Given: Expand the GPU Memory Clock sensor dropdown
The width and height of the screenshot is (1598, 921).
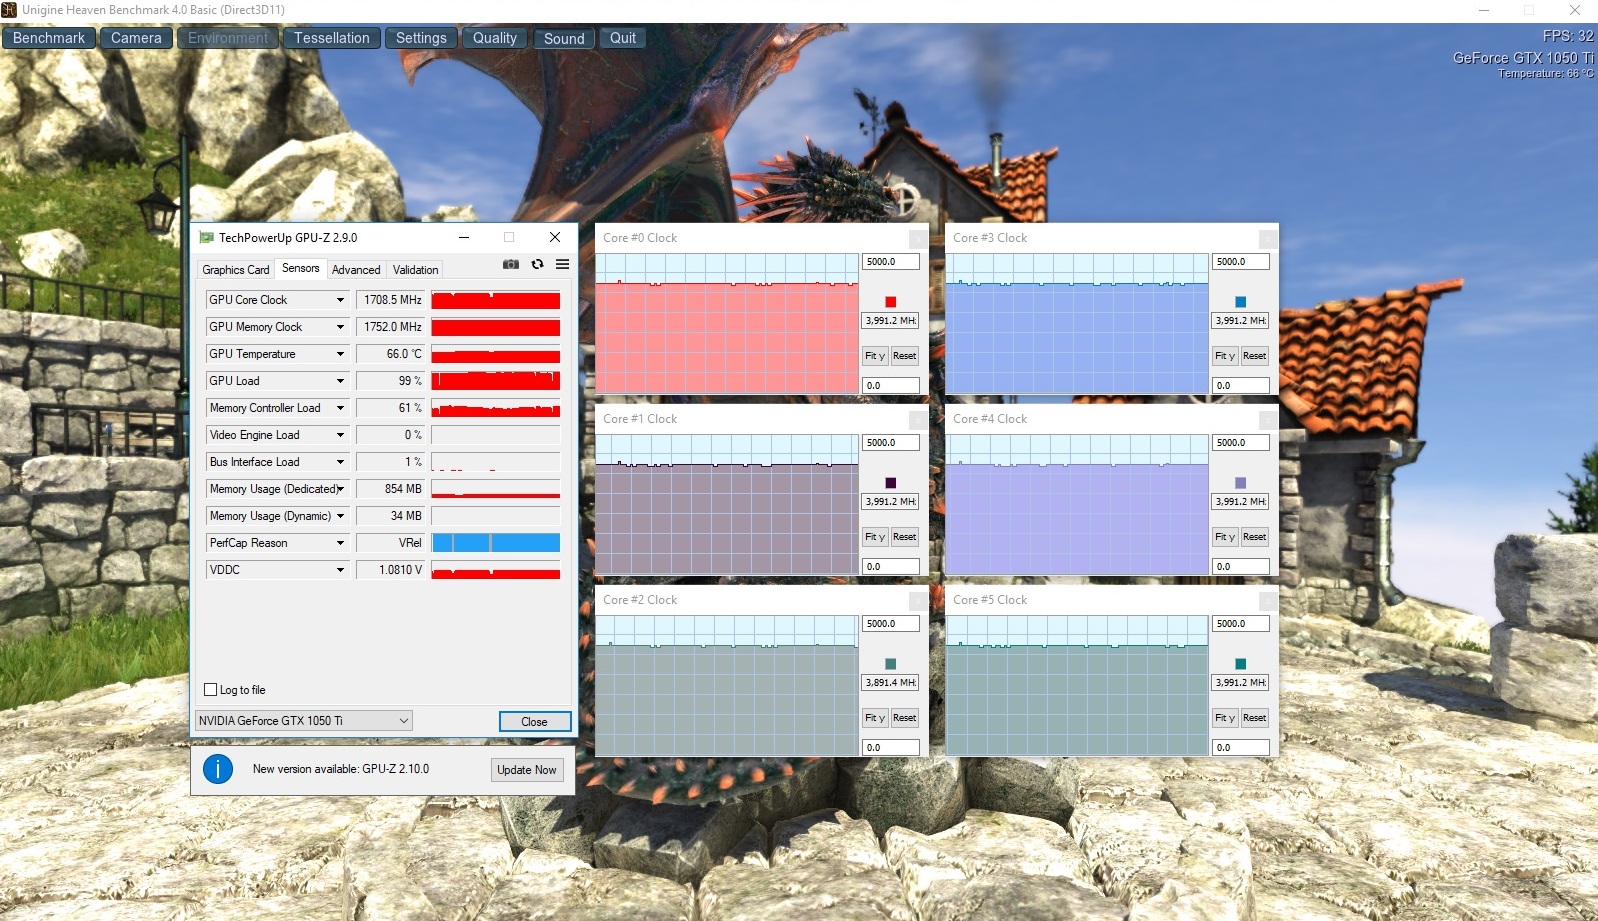Looking at the screenshot, I should pyautogui.click(x=340, y=327).
